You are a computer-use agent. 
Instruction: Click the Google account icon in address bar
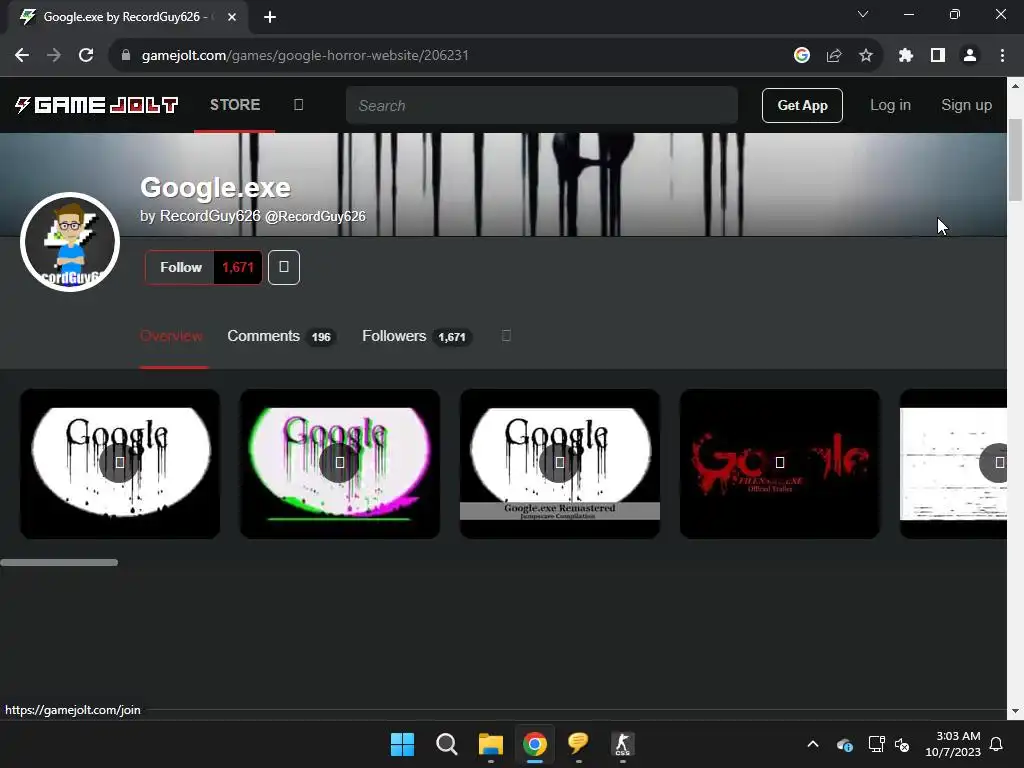[802, 55]
